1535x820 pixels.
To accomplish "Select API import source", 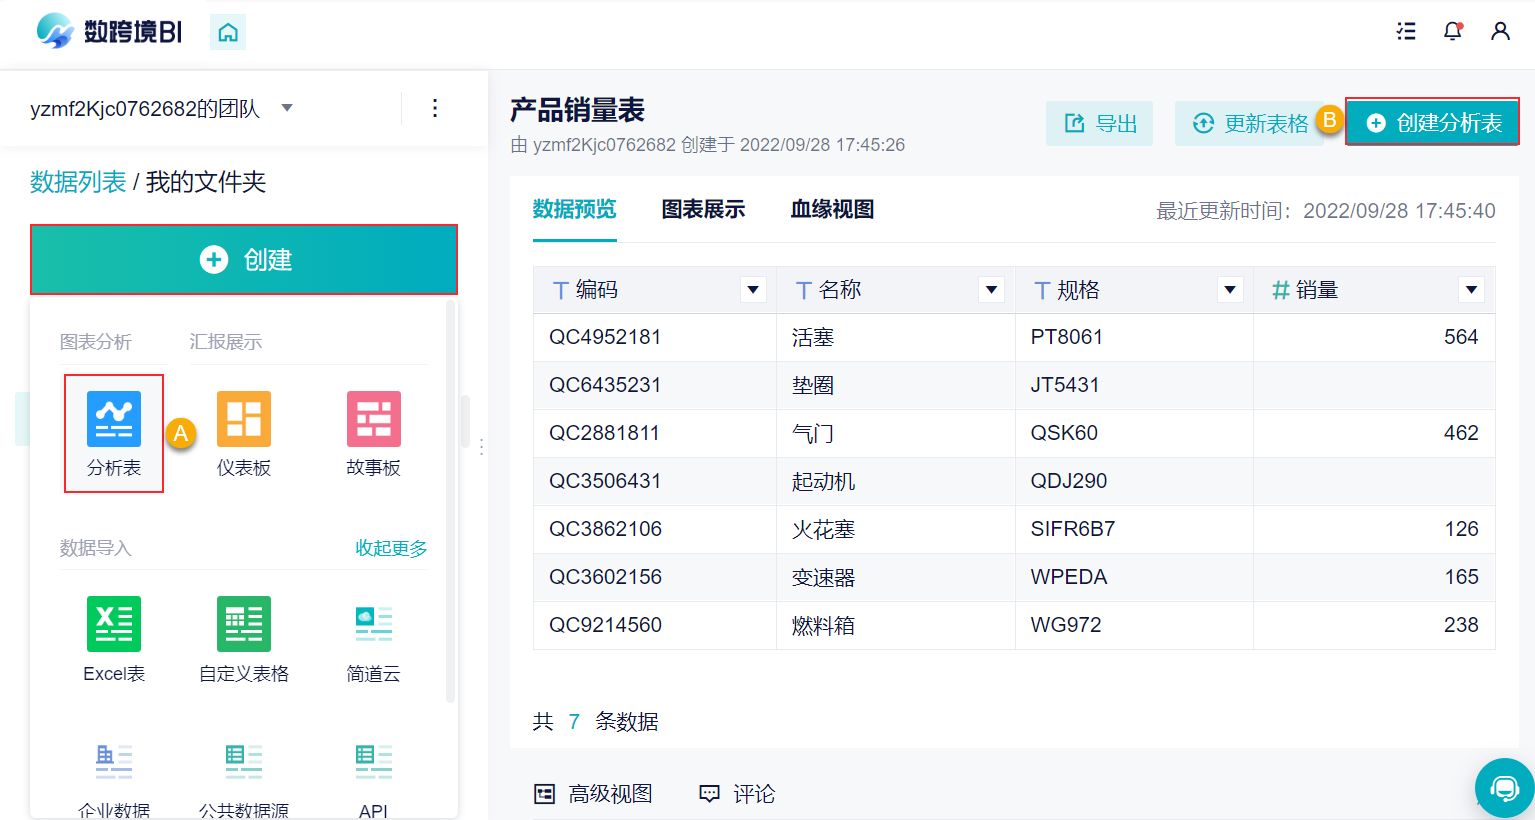I will (x=374, y=781).
